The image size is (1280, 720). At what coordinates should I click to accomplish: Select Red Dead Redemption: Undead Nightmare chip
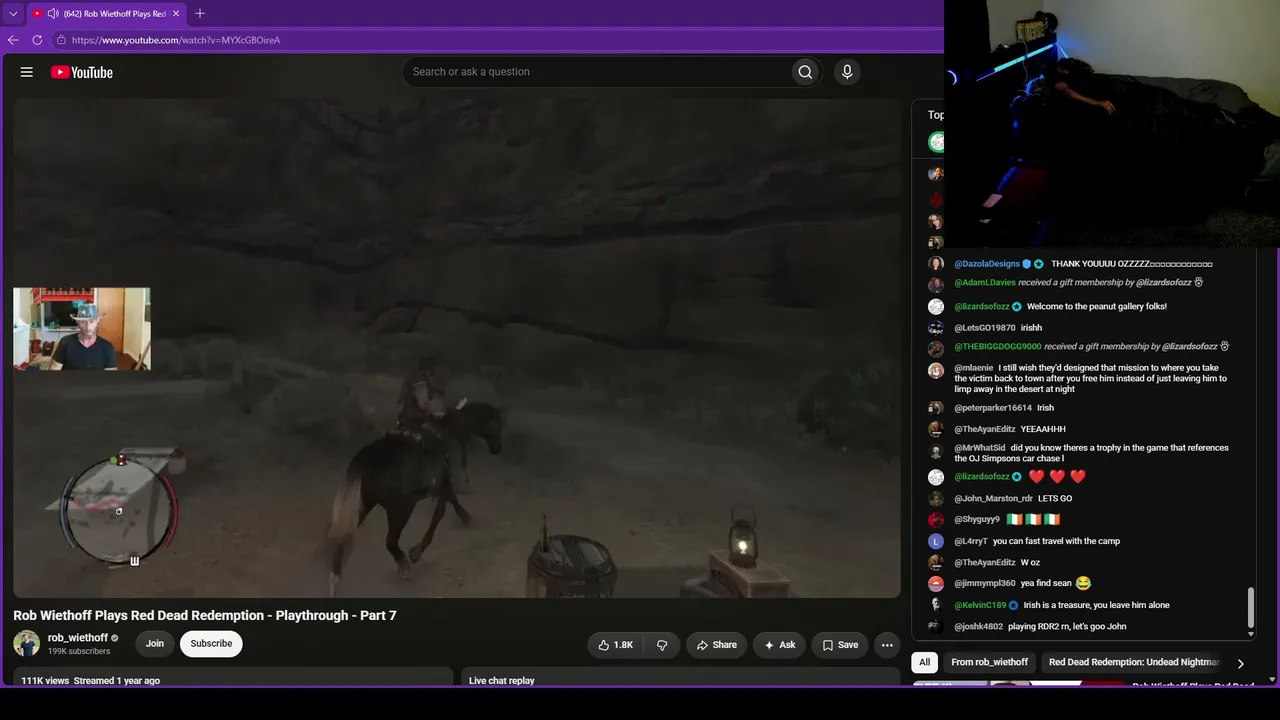coord(1134,662)
